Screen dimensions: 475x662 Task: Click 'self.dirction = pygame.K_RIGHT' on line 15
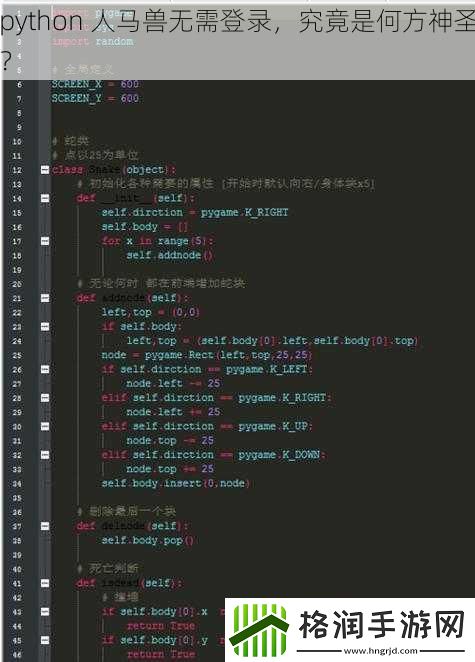coord(195,212)
